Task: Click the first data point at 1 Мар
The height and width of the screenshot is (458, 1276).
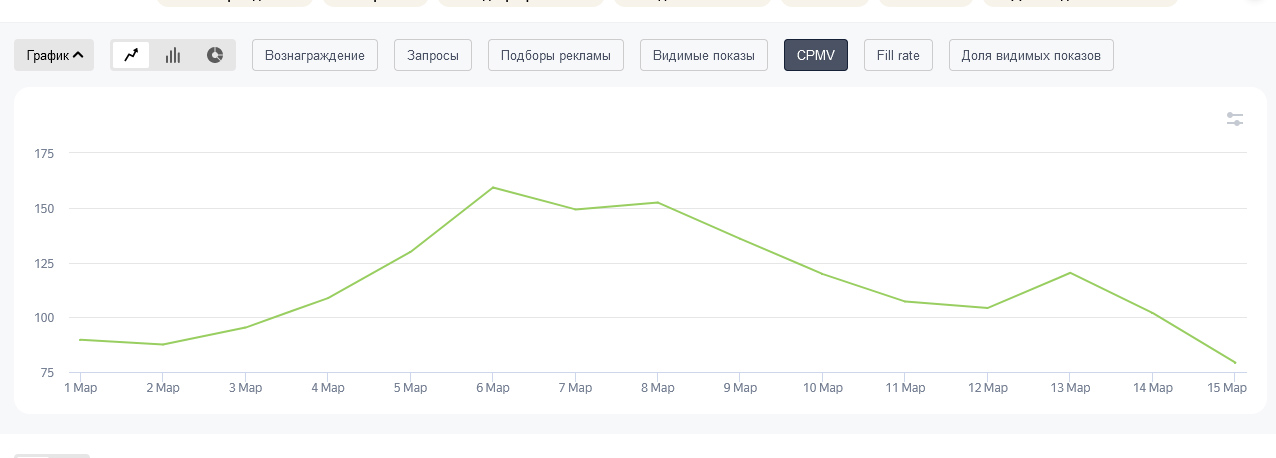Action: [80, 340]
